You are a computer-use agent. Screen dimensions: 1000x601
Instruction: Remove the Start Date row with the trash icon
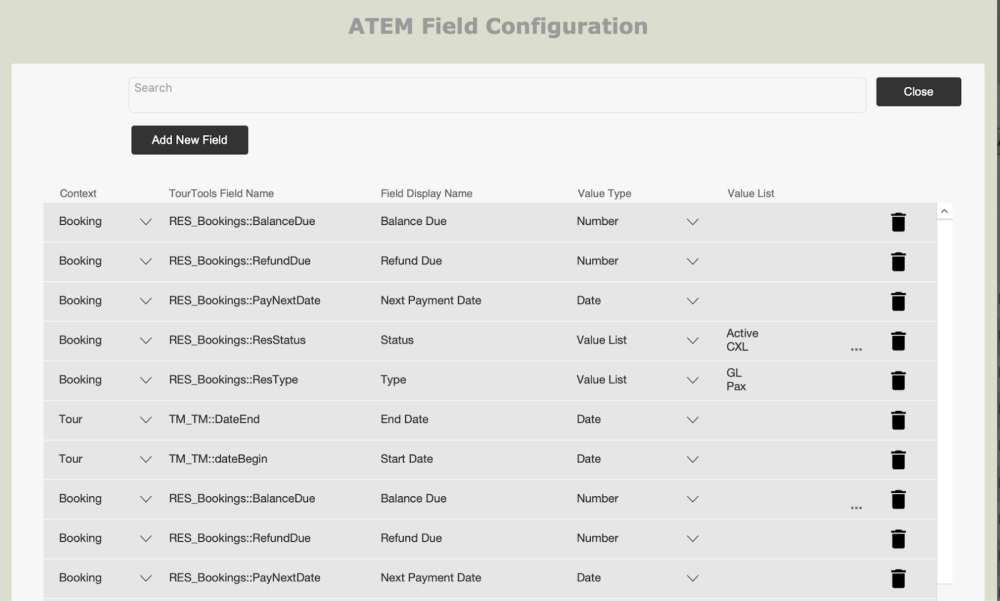[x=898, y=460]
